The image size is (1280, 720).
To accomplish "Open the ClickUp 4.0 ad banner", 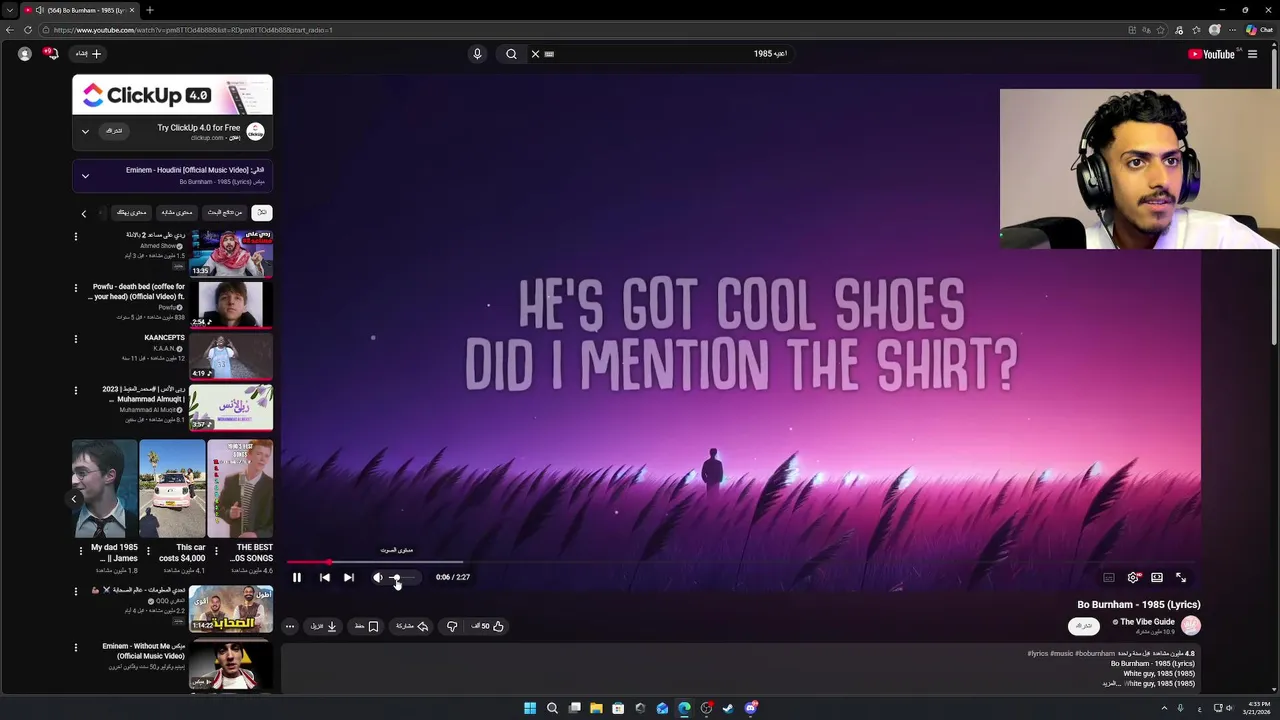I will (x=172, y=95).
